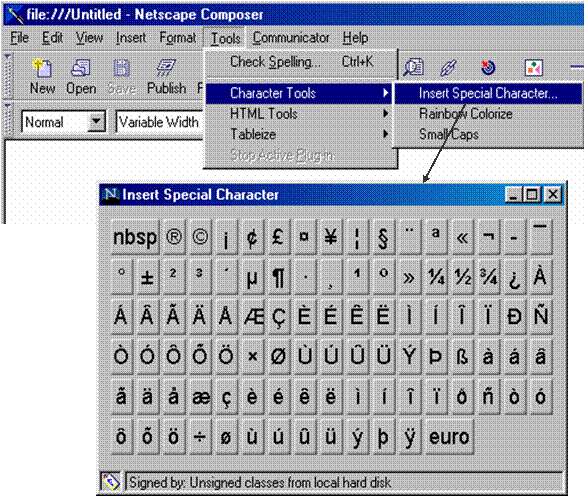Choose Small Caps submenu entry

[488, 134]
